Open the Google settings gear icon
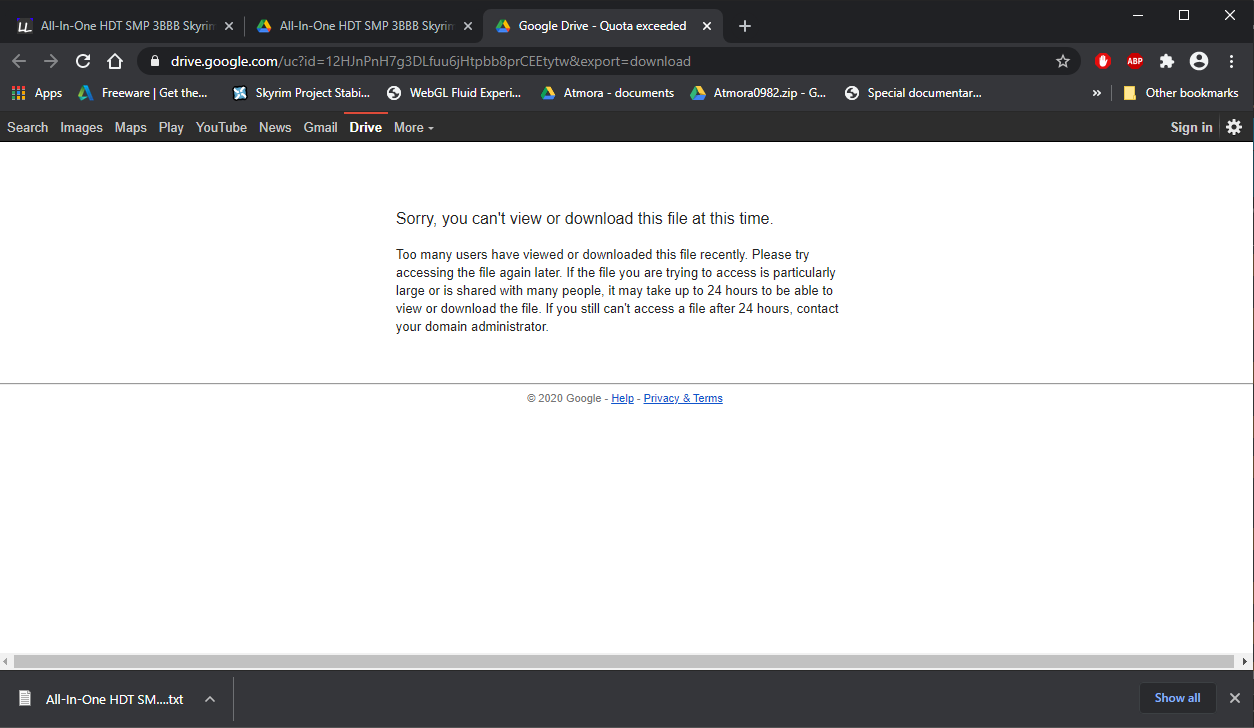Image resolution: width=1254 pixels, height=728 pixels. click(1234, 127)
